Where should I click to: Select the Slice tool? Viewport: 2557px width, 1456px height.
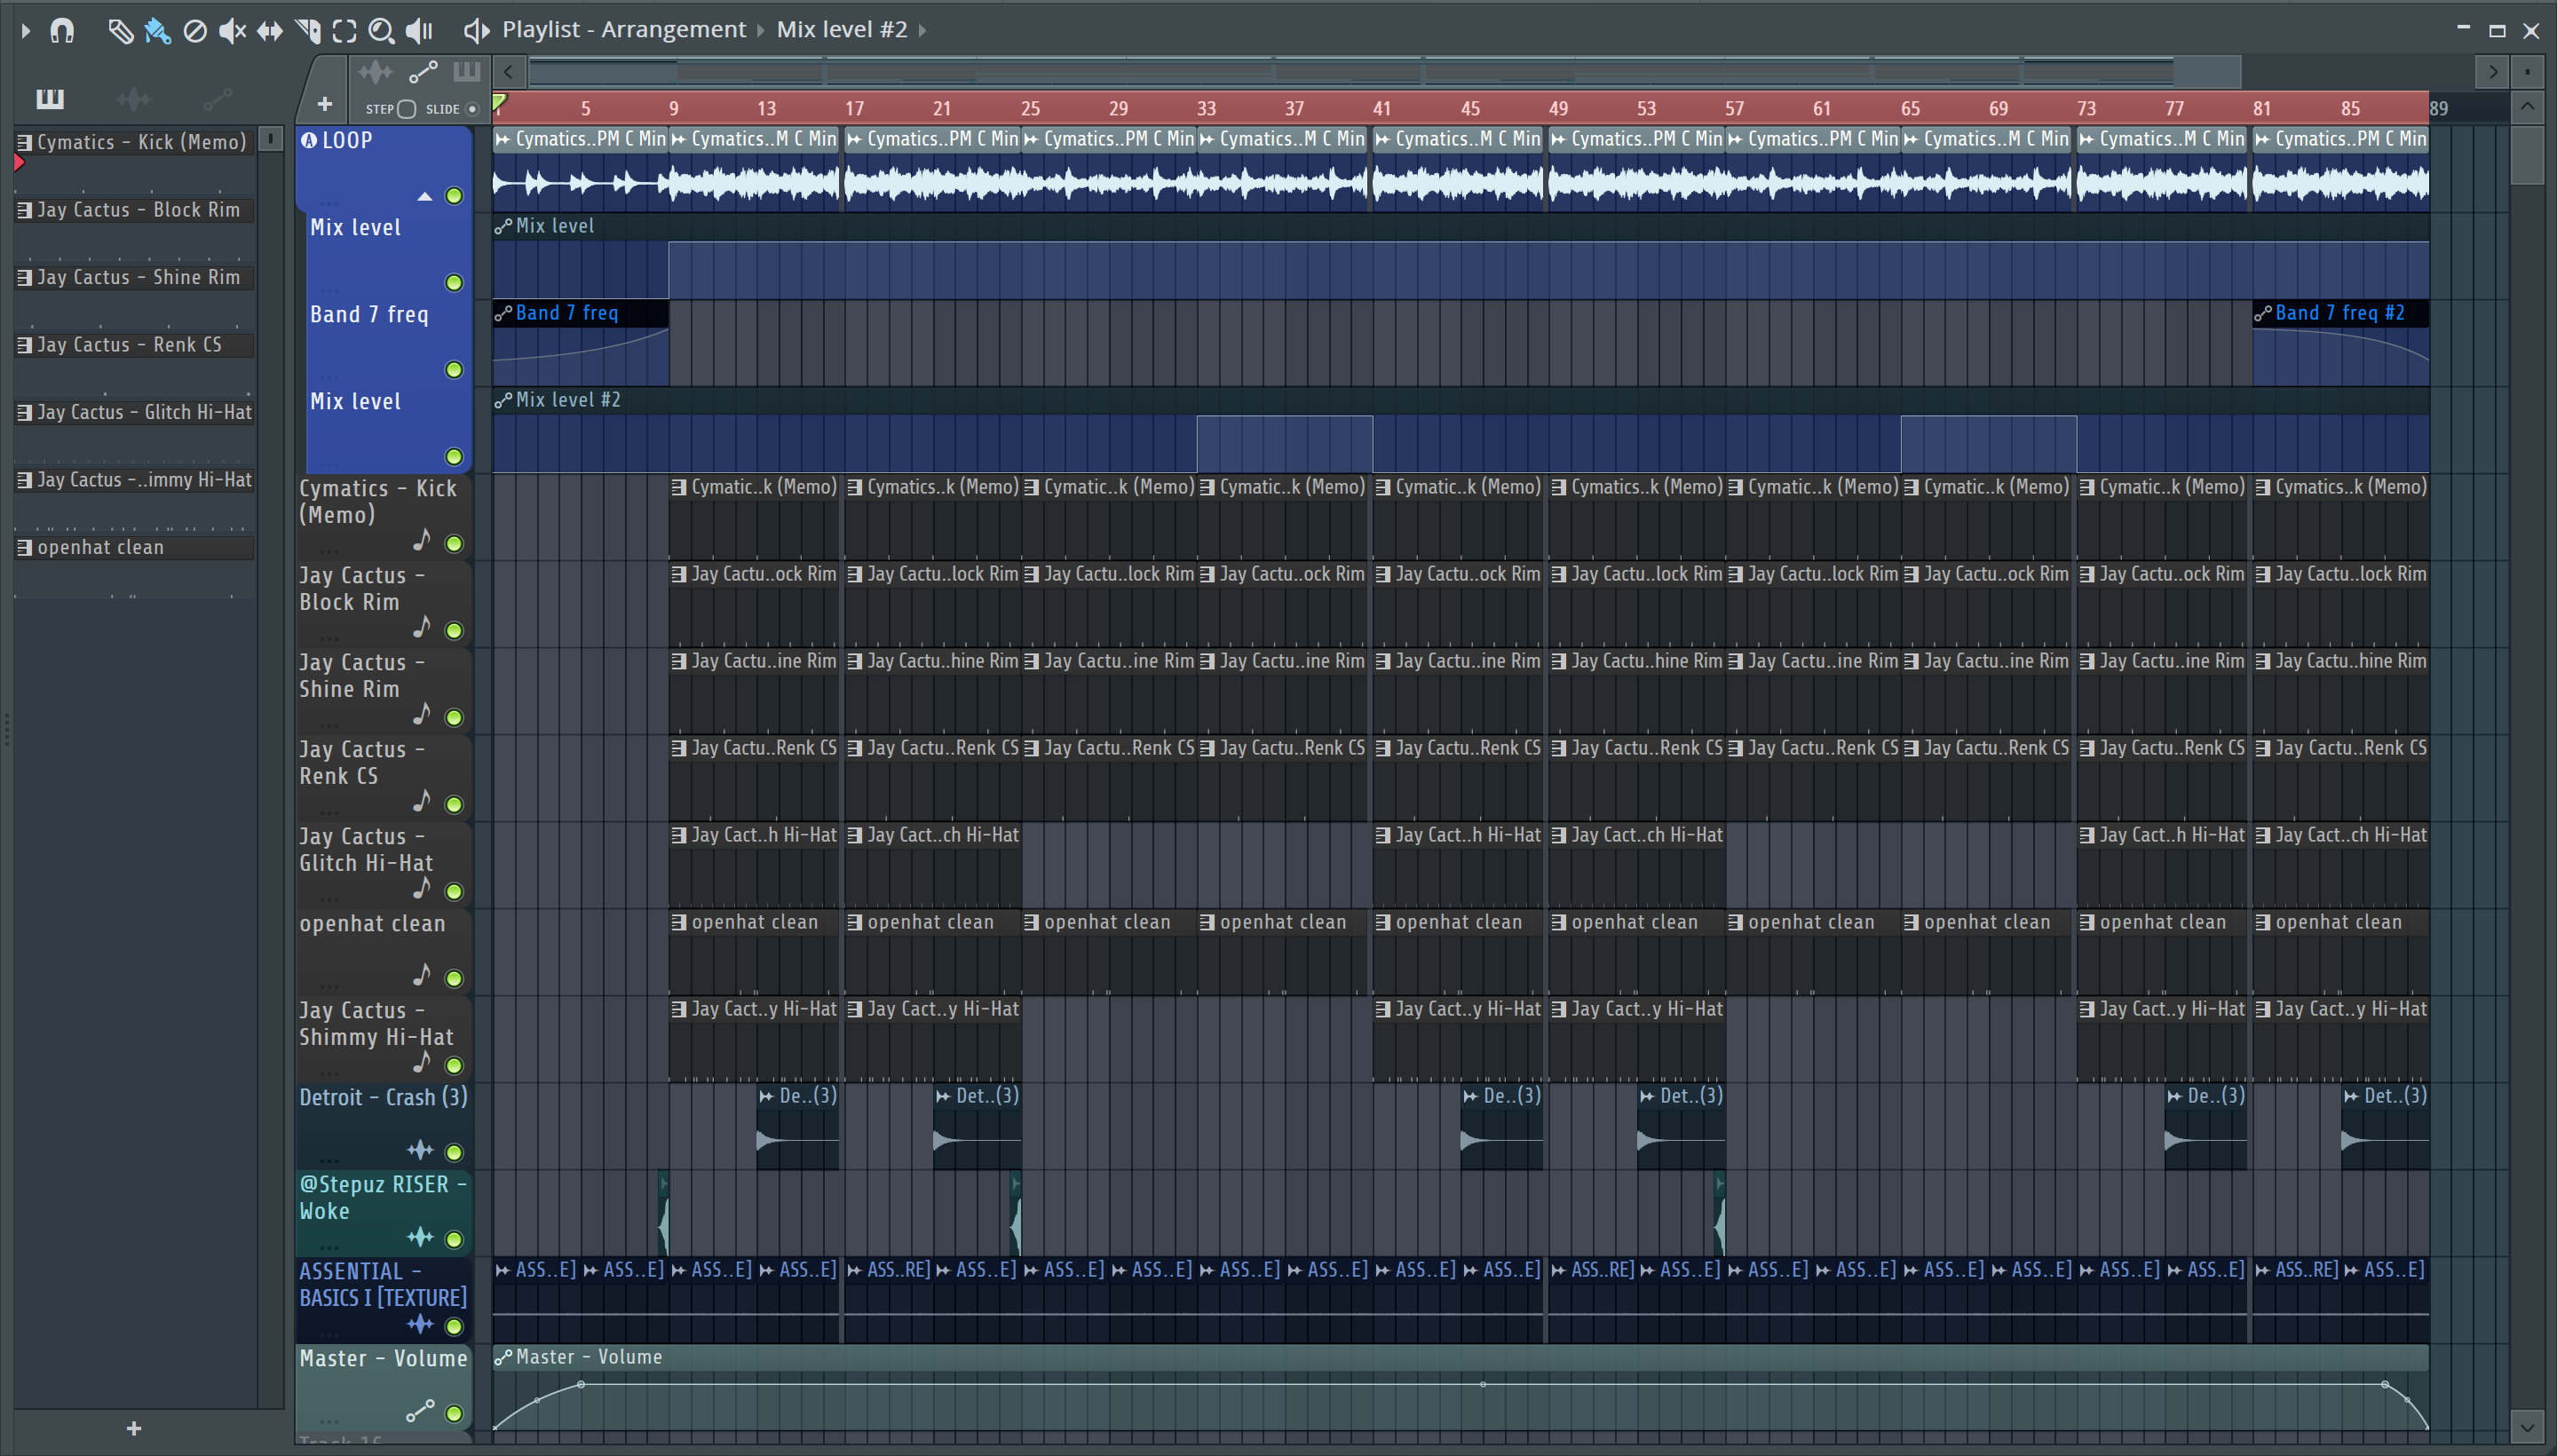[x=307, y=30]
